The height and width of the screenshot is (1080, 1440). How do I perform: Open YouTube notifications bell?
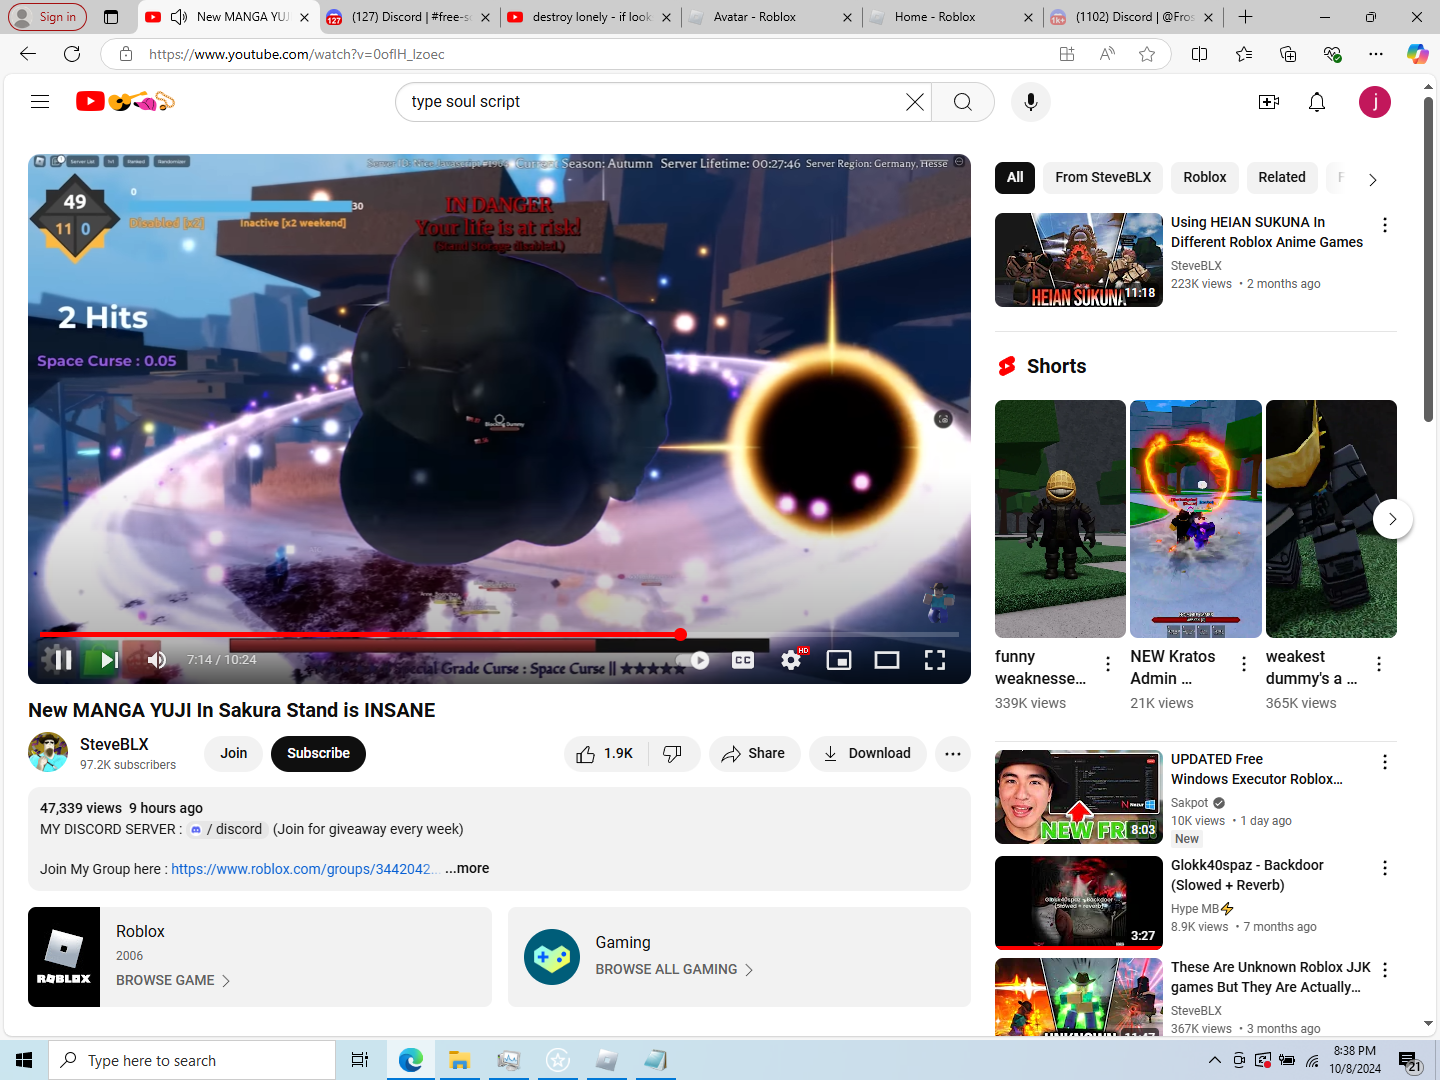click(1317, 102)
